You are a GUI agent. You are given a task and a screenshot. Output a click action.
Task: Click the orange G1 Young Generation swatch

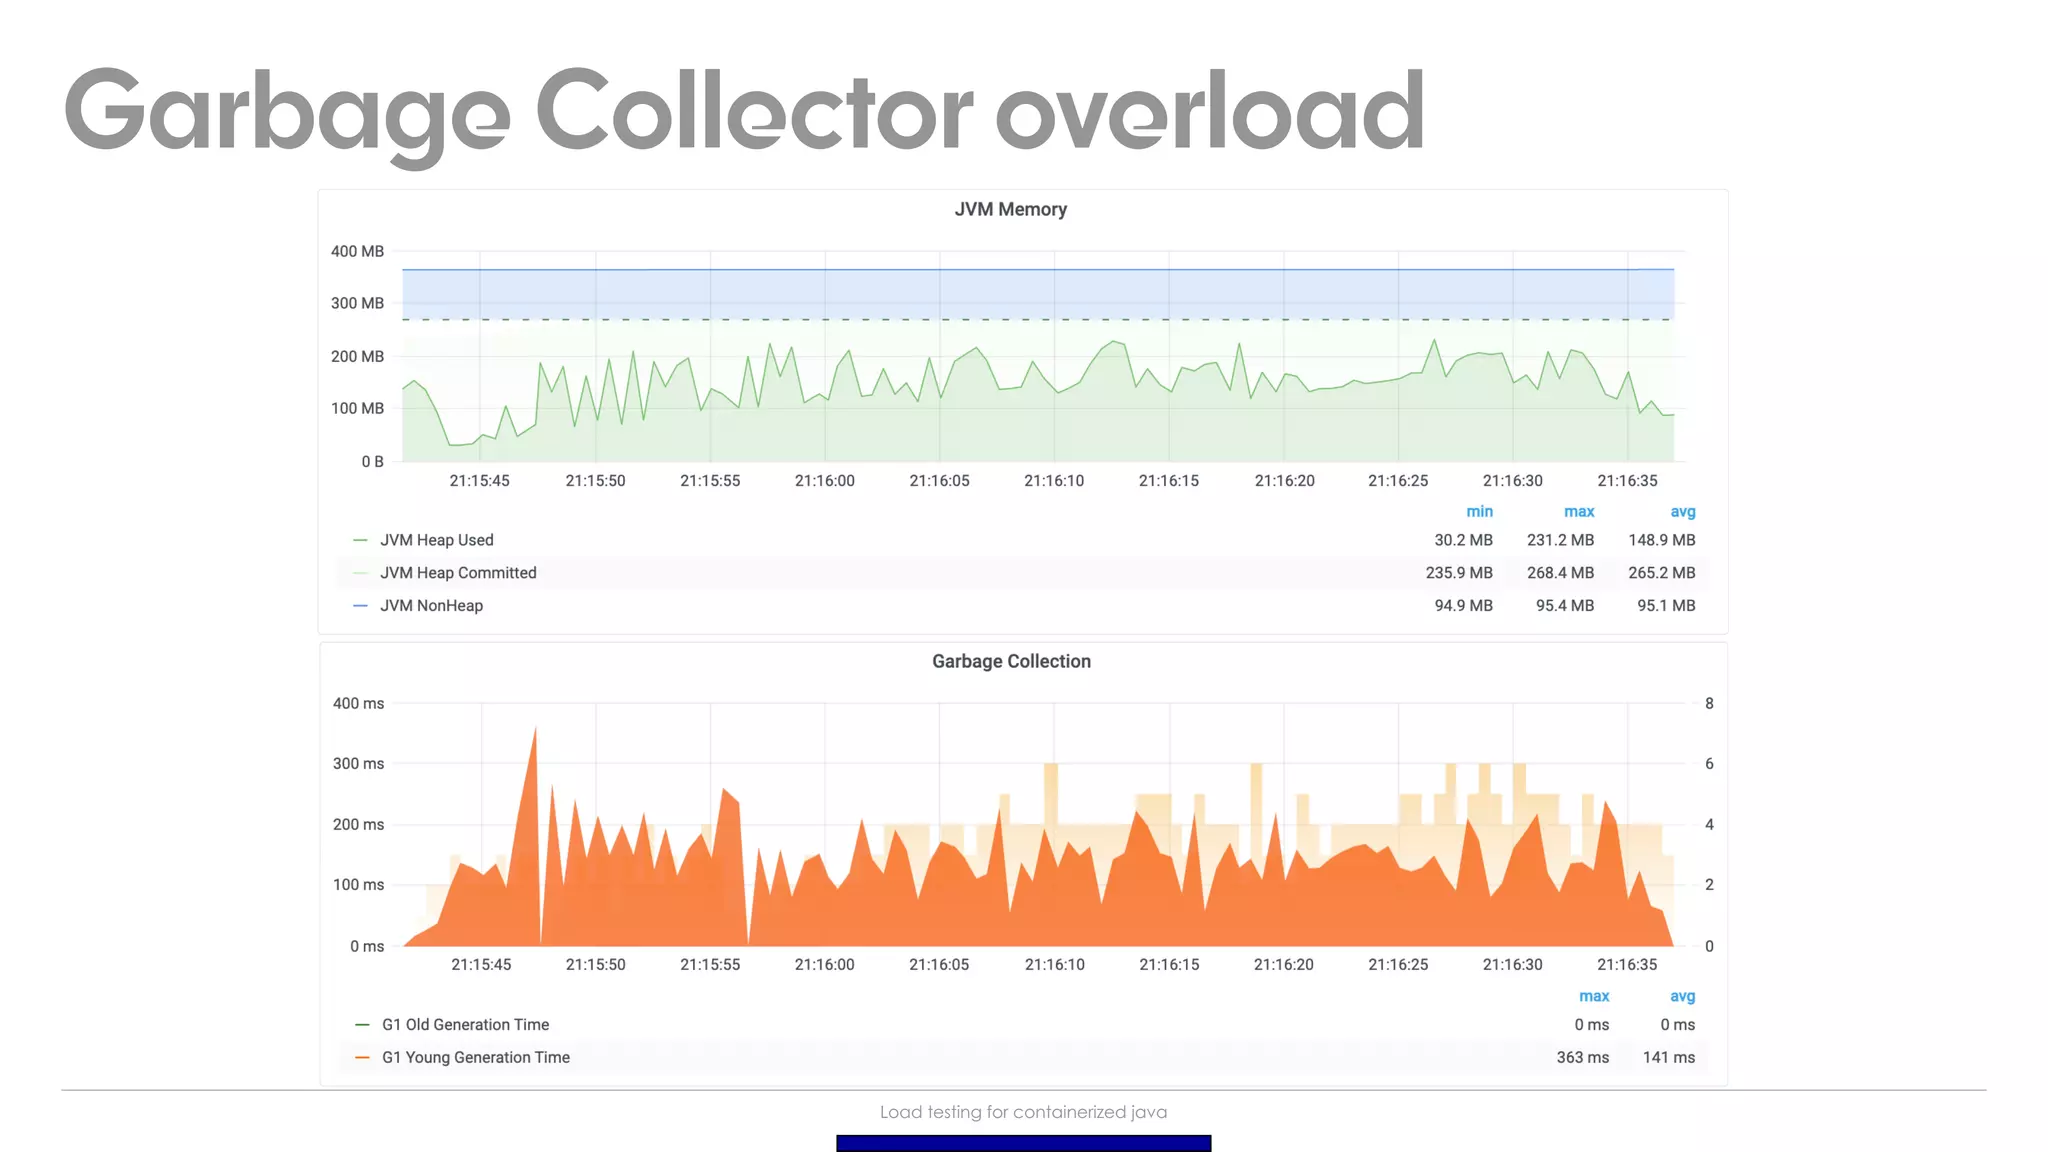[x=363, y=1058]
